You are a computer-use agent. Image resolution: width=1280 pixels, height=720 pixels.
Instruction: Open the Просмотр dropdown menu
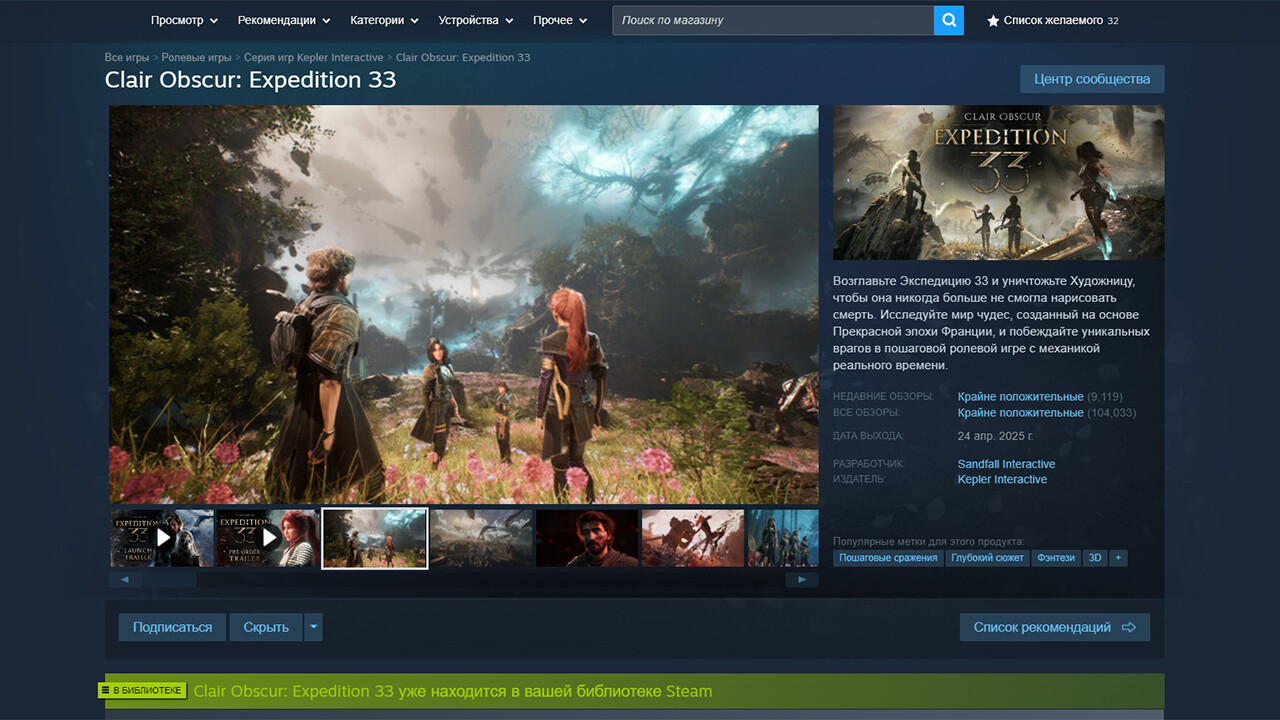coord(184,20)
